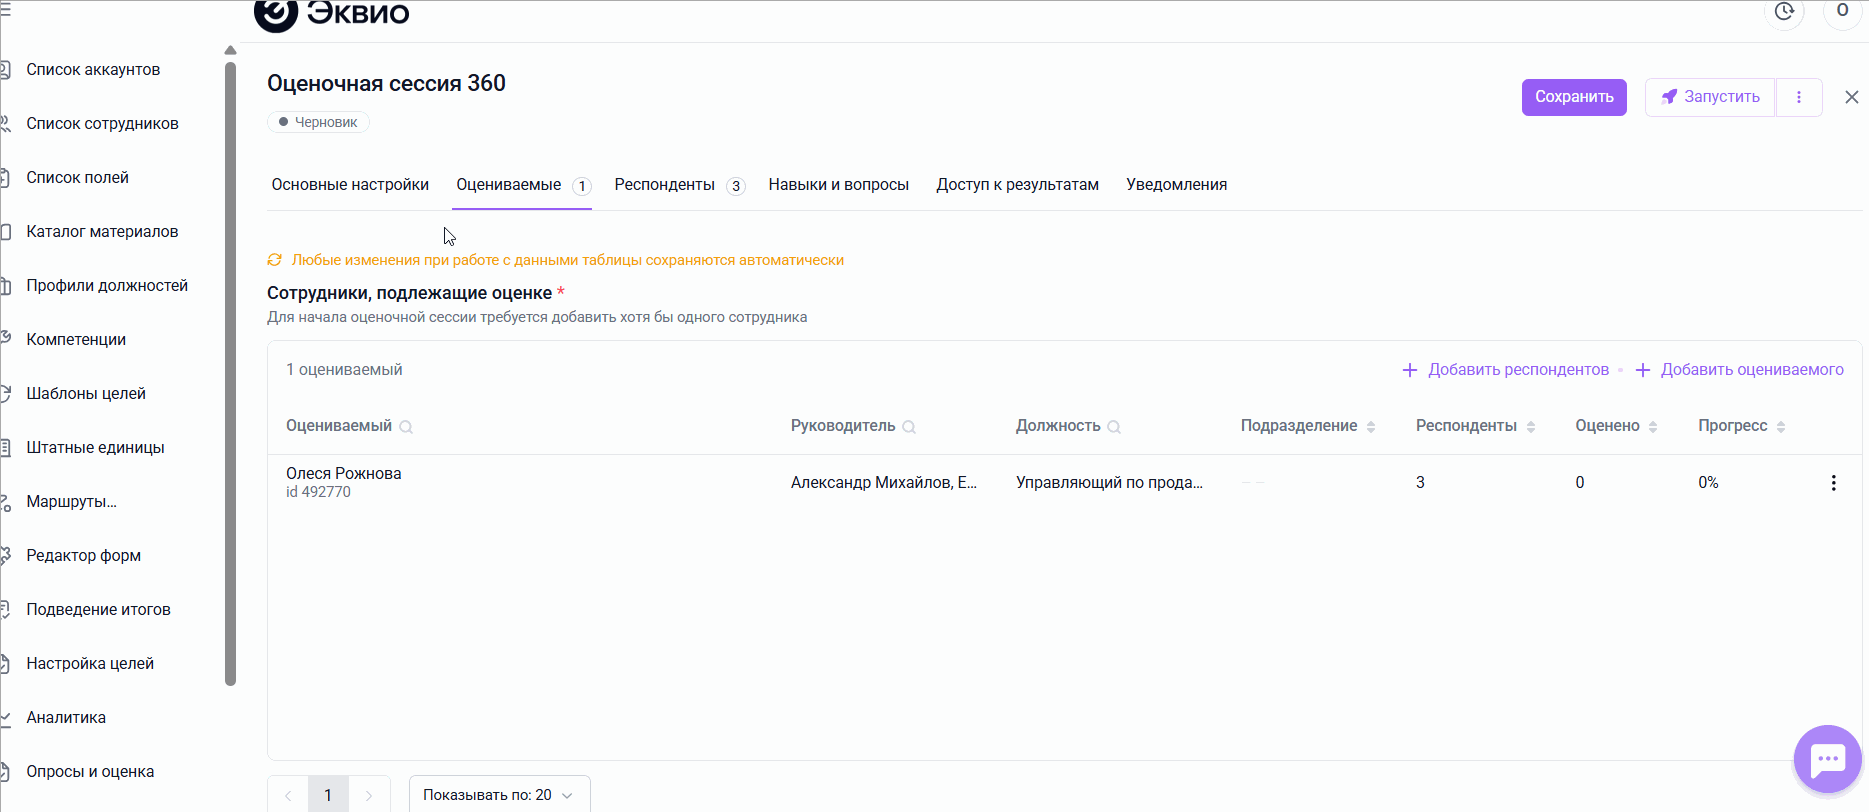
Task: Open the history clock icon in header
Action: pyautogui.click(x=1784, y=12)
